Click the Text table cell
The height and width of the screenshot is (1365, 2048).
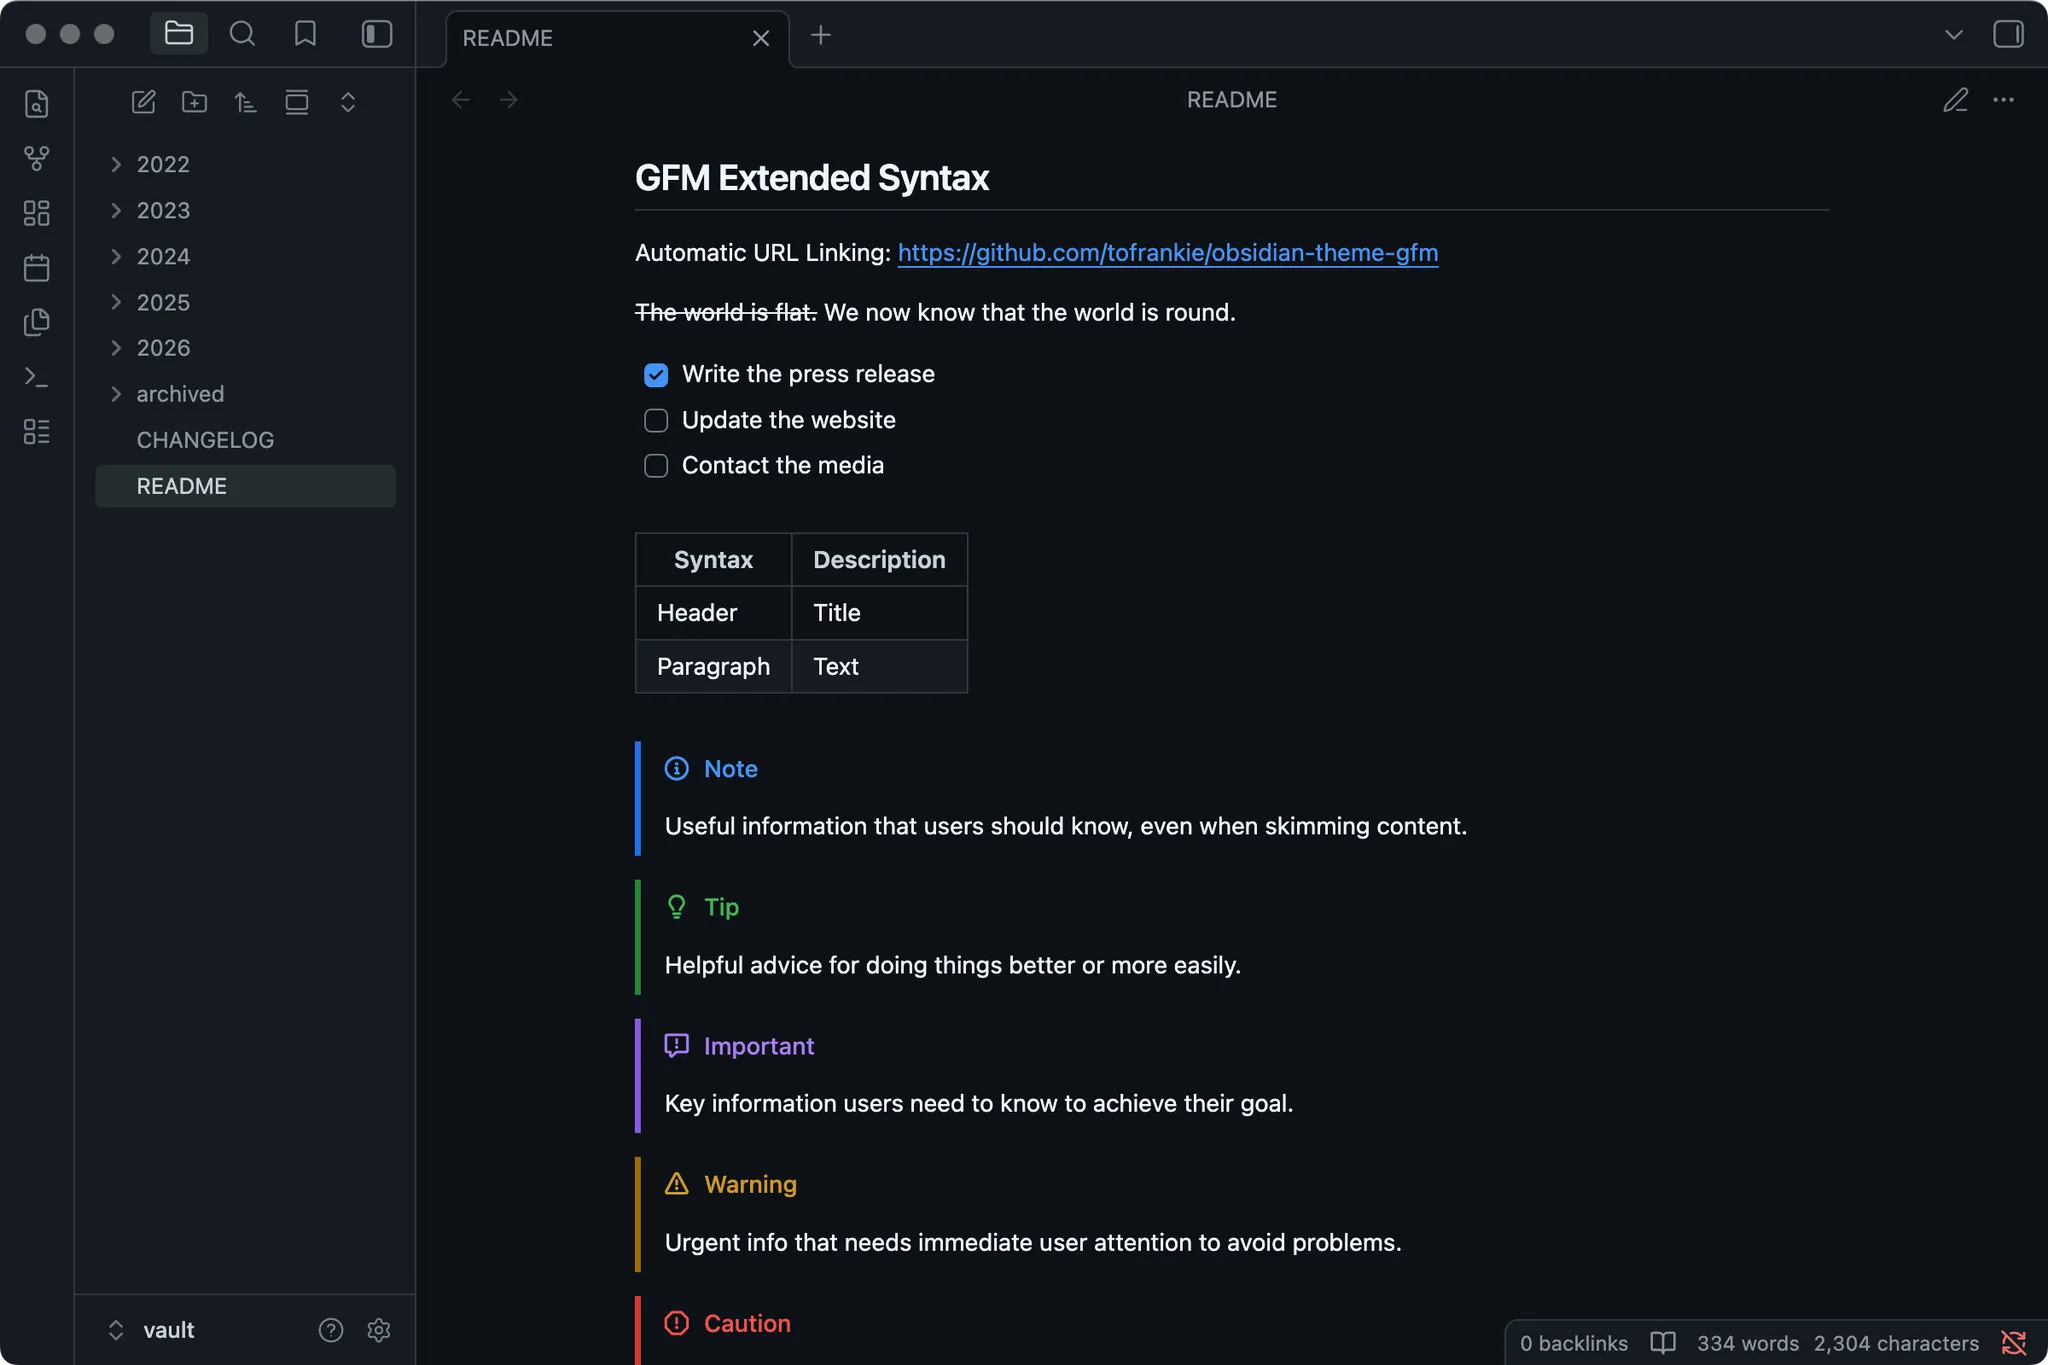[879, 667]
